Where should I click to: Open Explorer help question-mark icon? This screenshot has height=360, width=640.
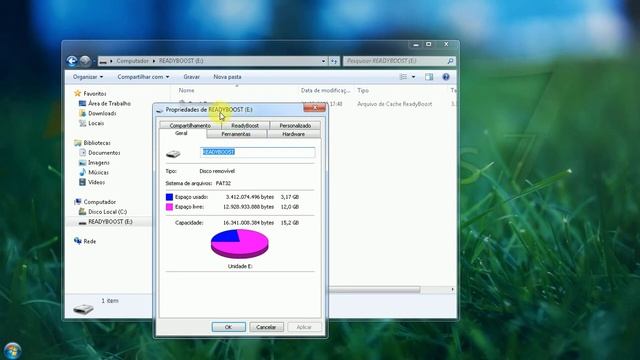tap(446, 77)
